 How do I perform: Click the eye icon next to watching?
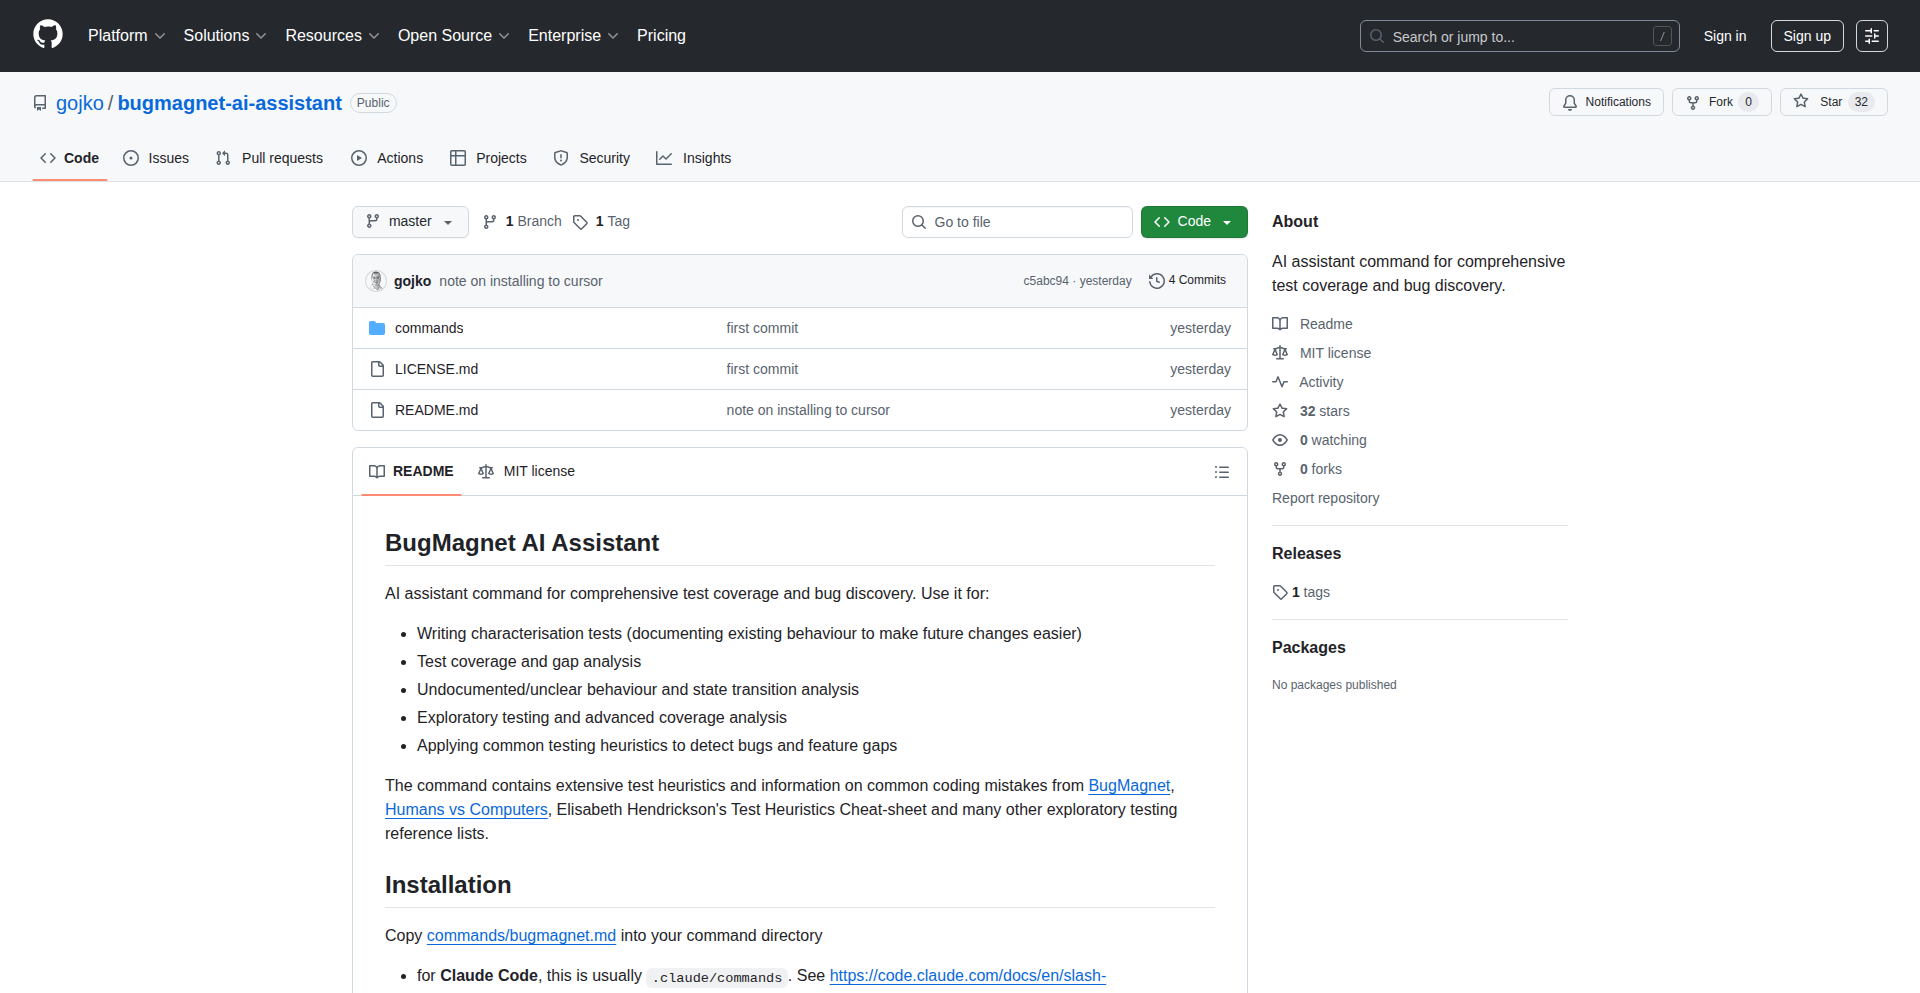pos(1280,440)
